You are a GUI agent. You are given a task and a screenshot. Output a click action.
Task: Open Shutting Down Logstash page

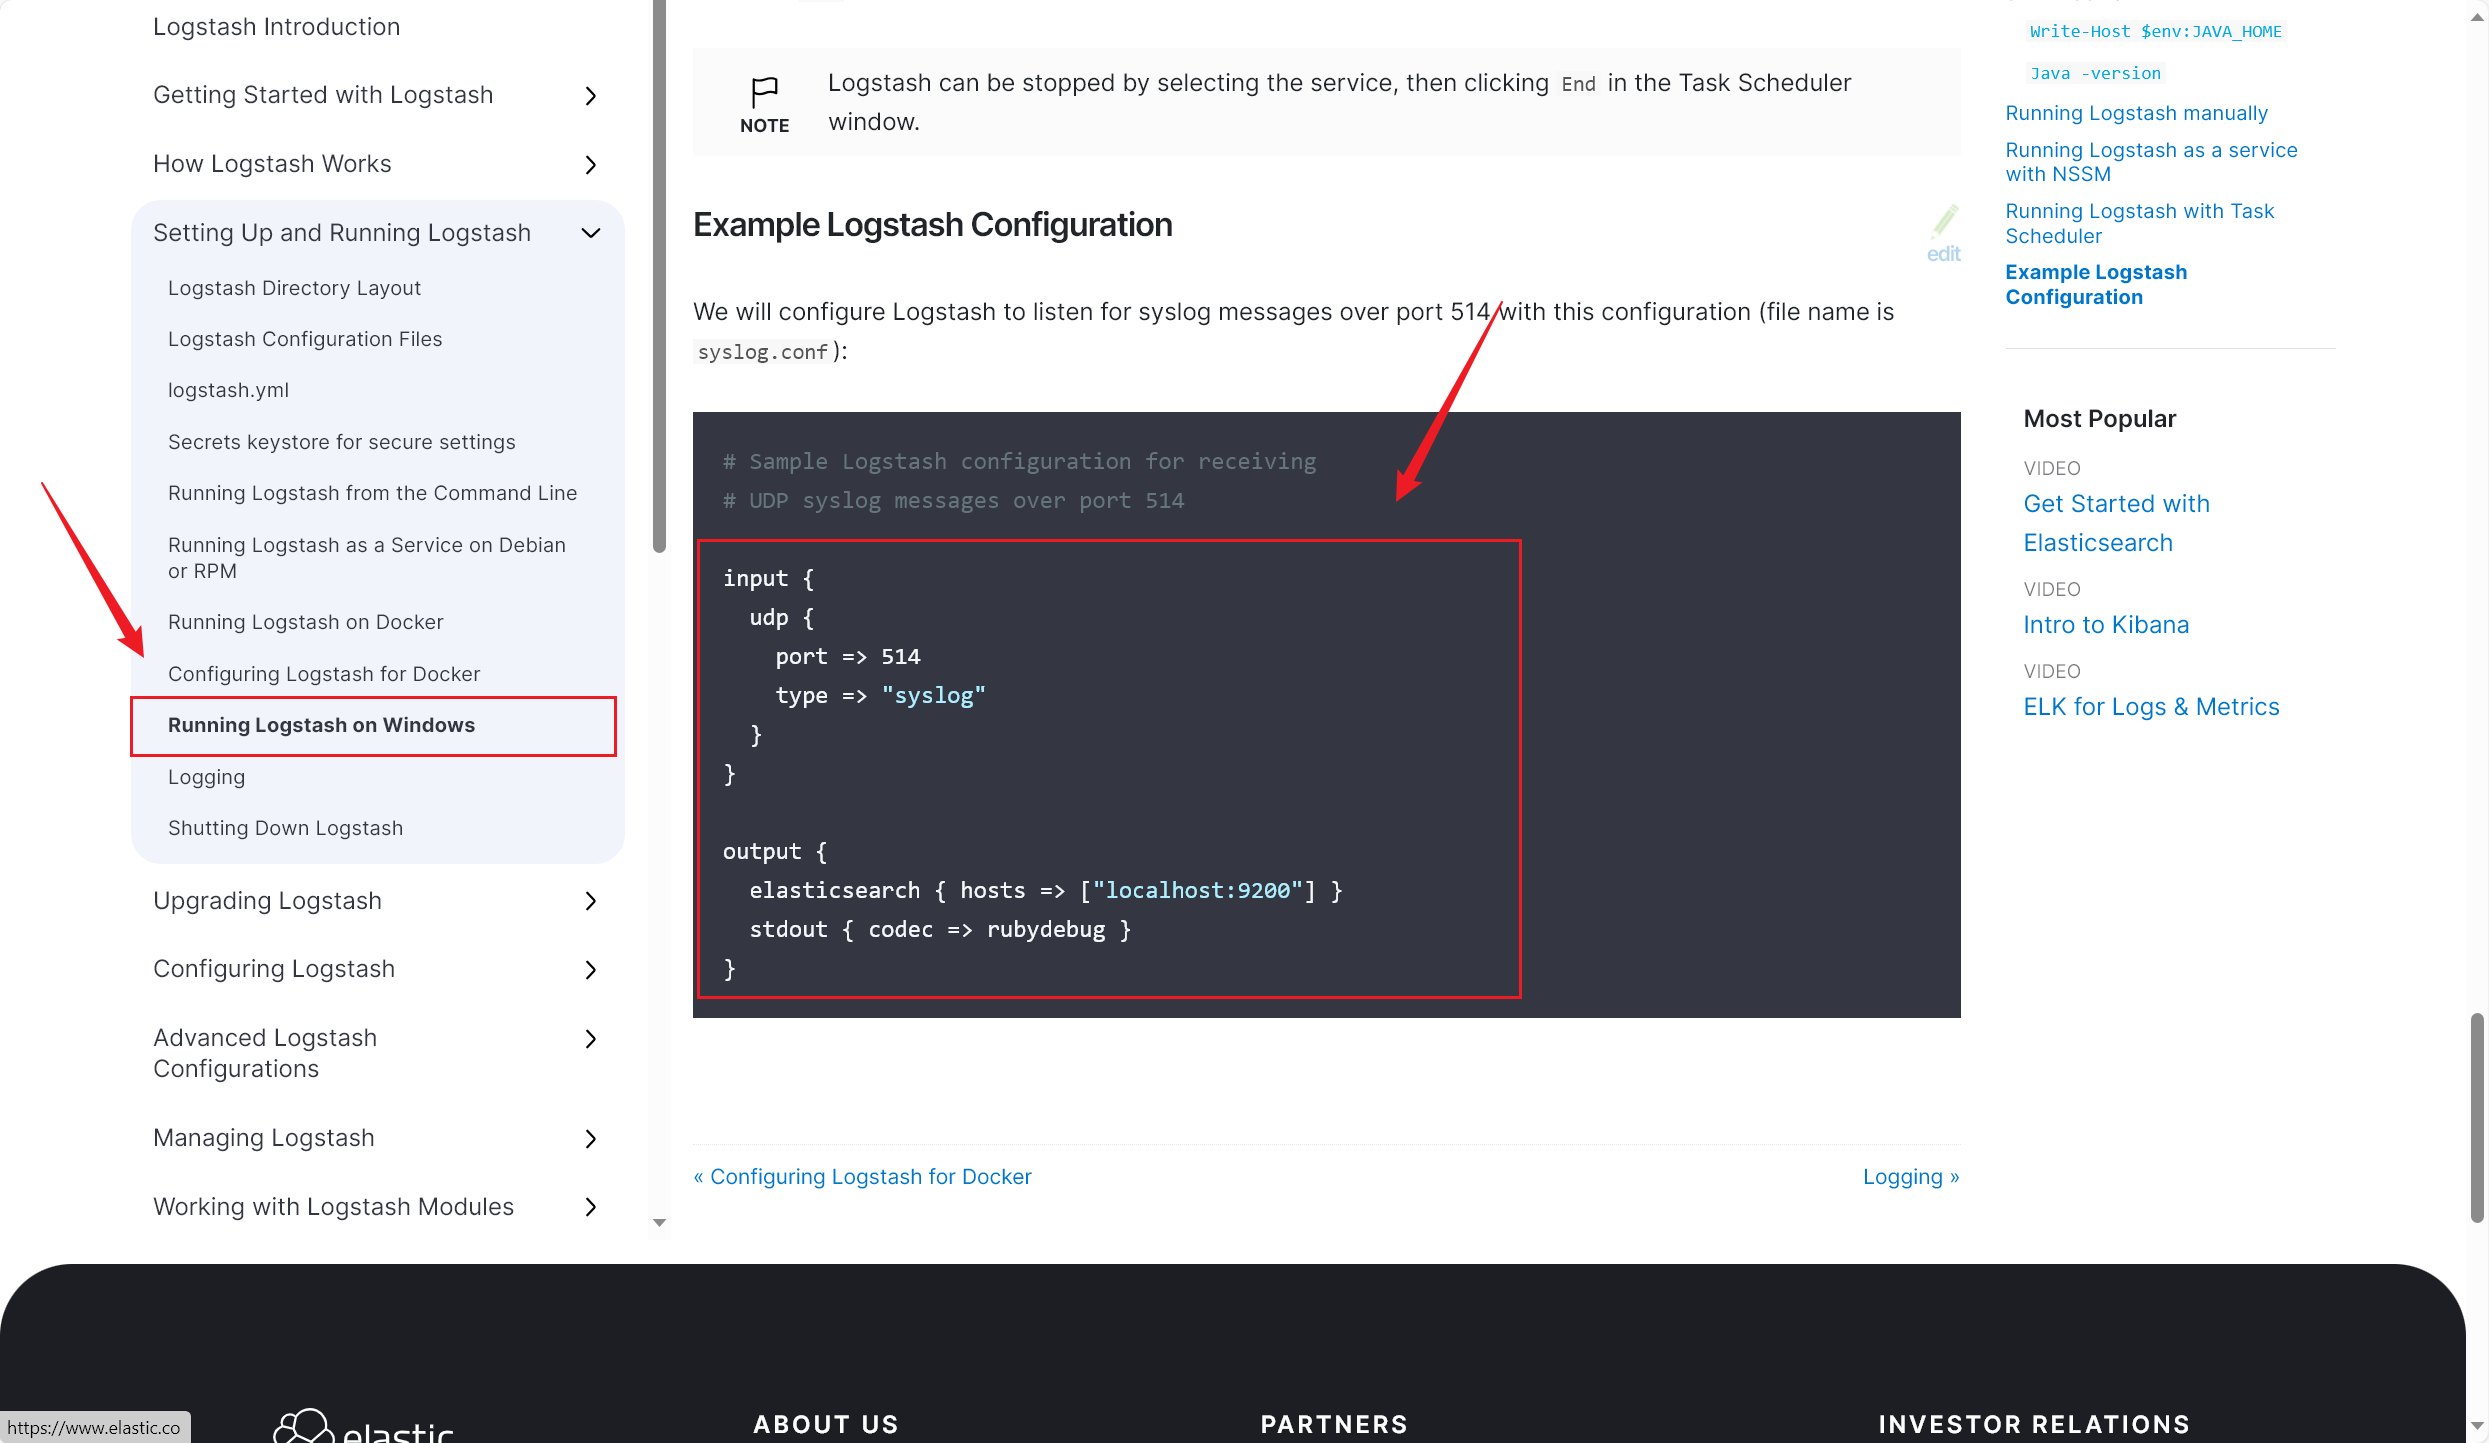click(x=285, y=828)
